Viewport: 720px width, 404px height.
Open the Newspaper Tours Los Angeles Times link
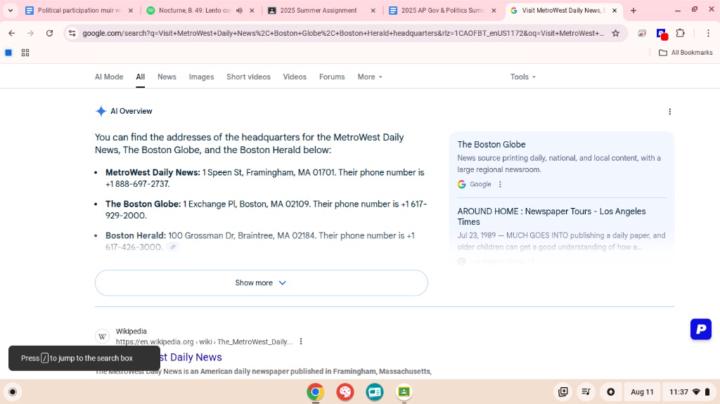pyautogui.click(x=551, y=216)
